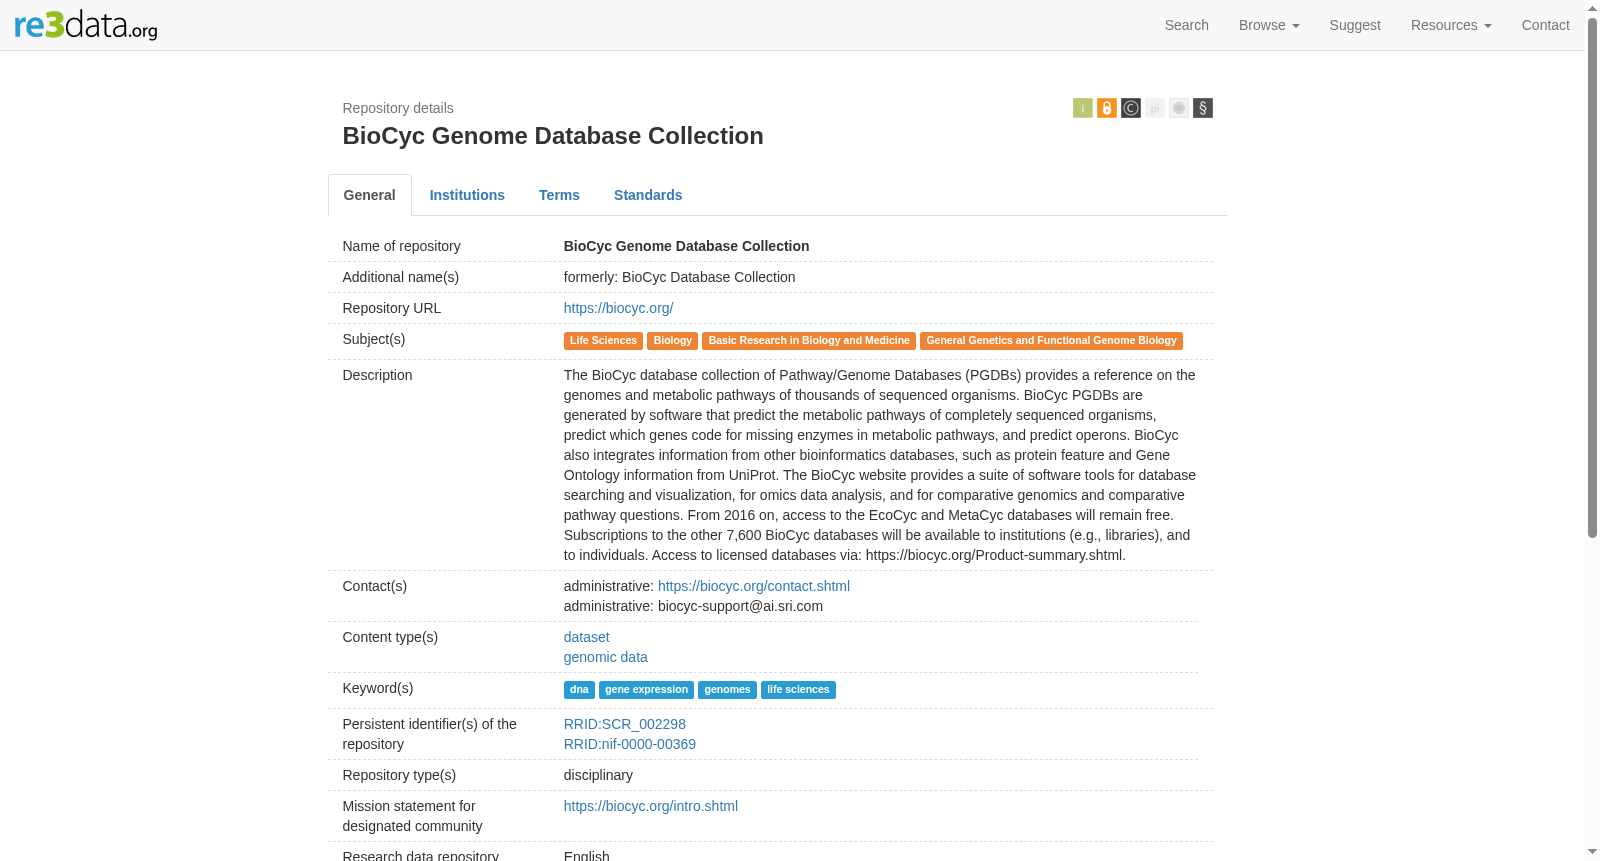Click the greyed-out 'pi' persistent identifier badge
The height and width of the screenshot is (861, 1600).
(1154, 108)
